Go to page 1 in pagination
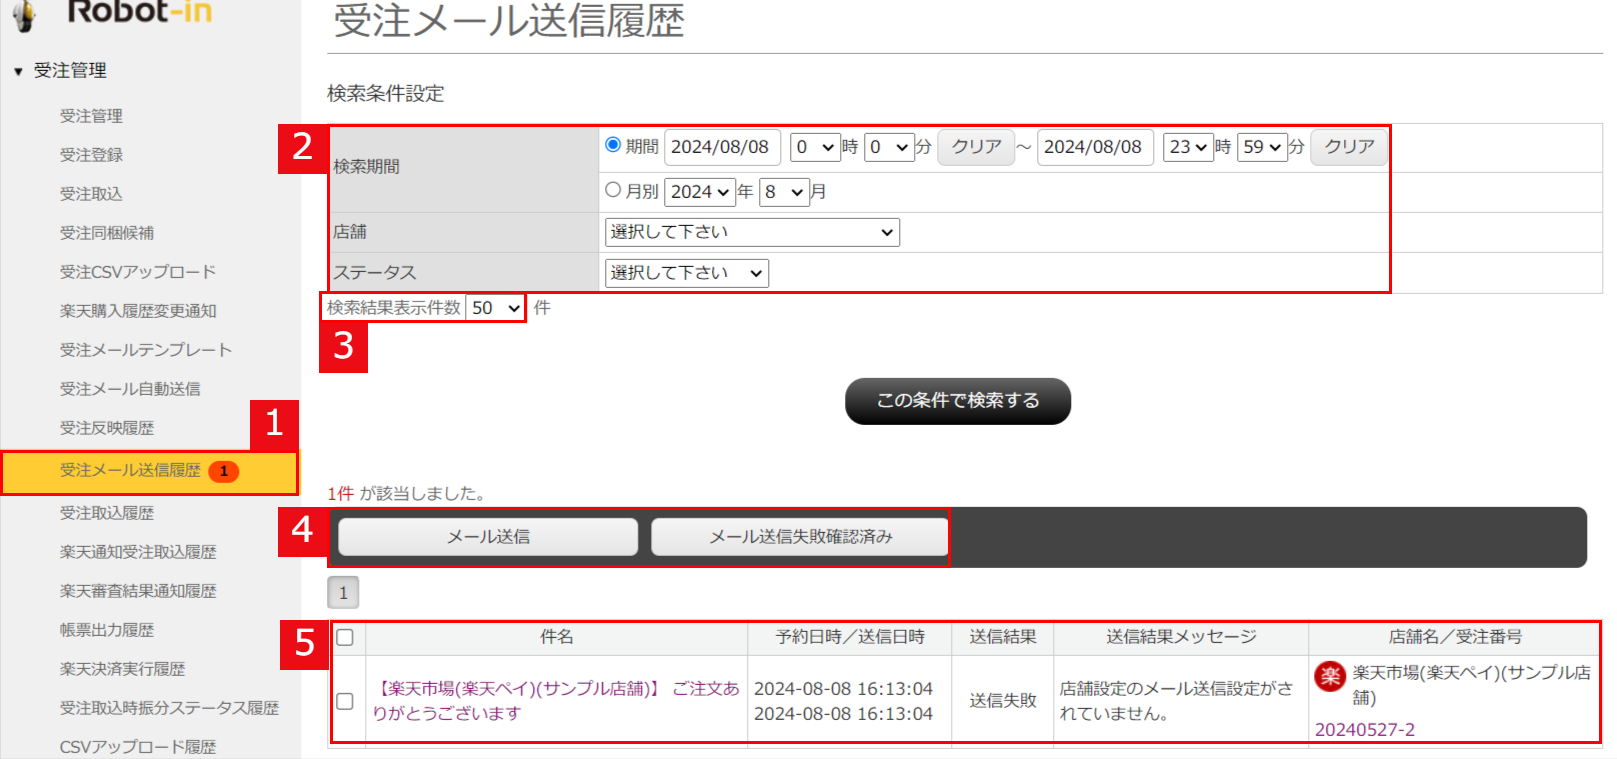 coord(343,593)
